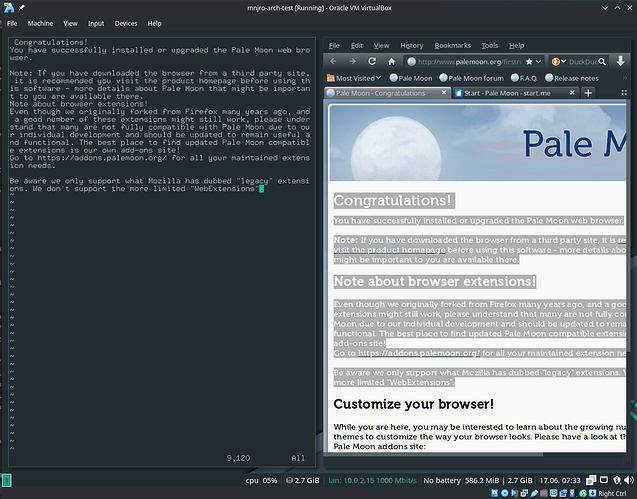Click the magnifier search icon in search box
Image resolution: width=637 pixels, height=499 pixels.
602,61
